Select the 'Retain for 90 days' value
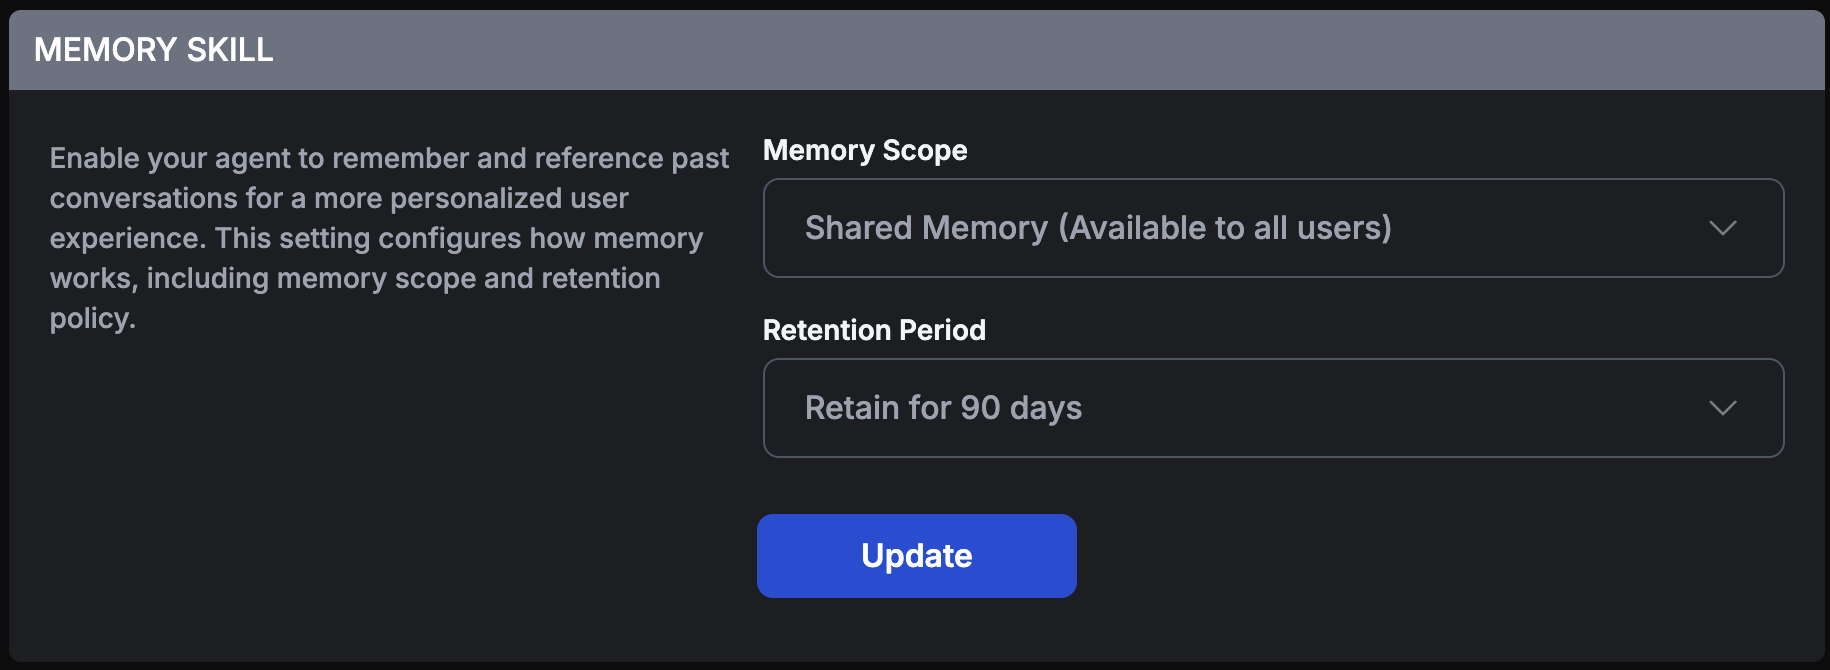Viewport: 1830px width, 670px height. [943, 408]
